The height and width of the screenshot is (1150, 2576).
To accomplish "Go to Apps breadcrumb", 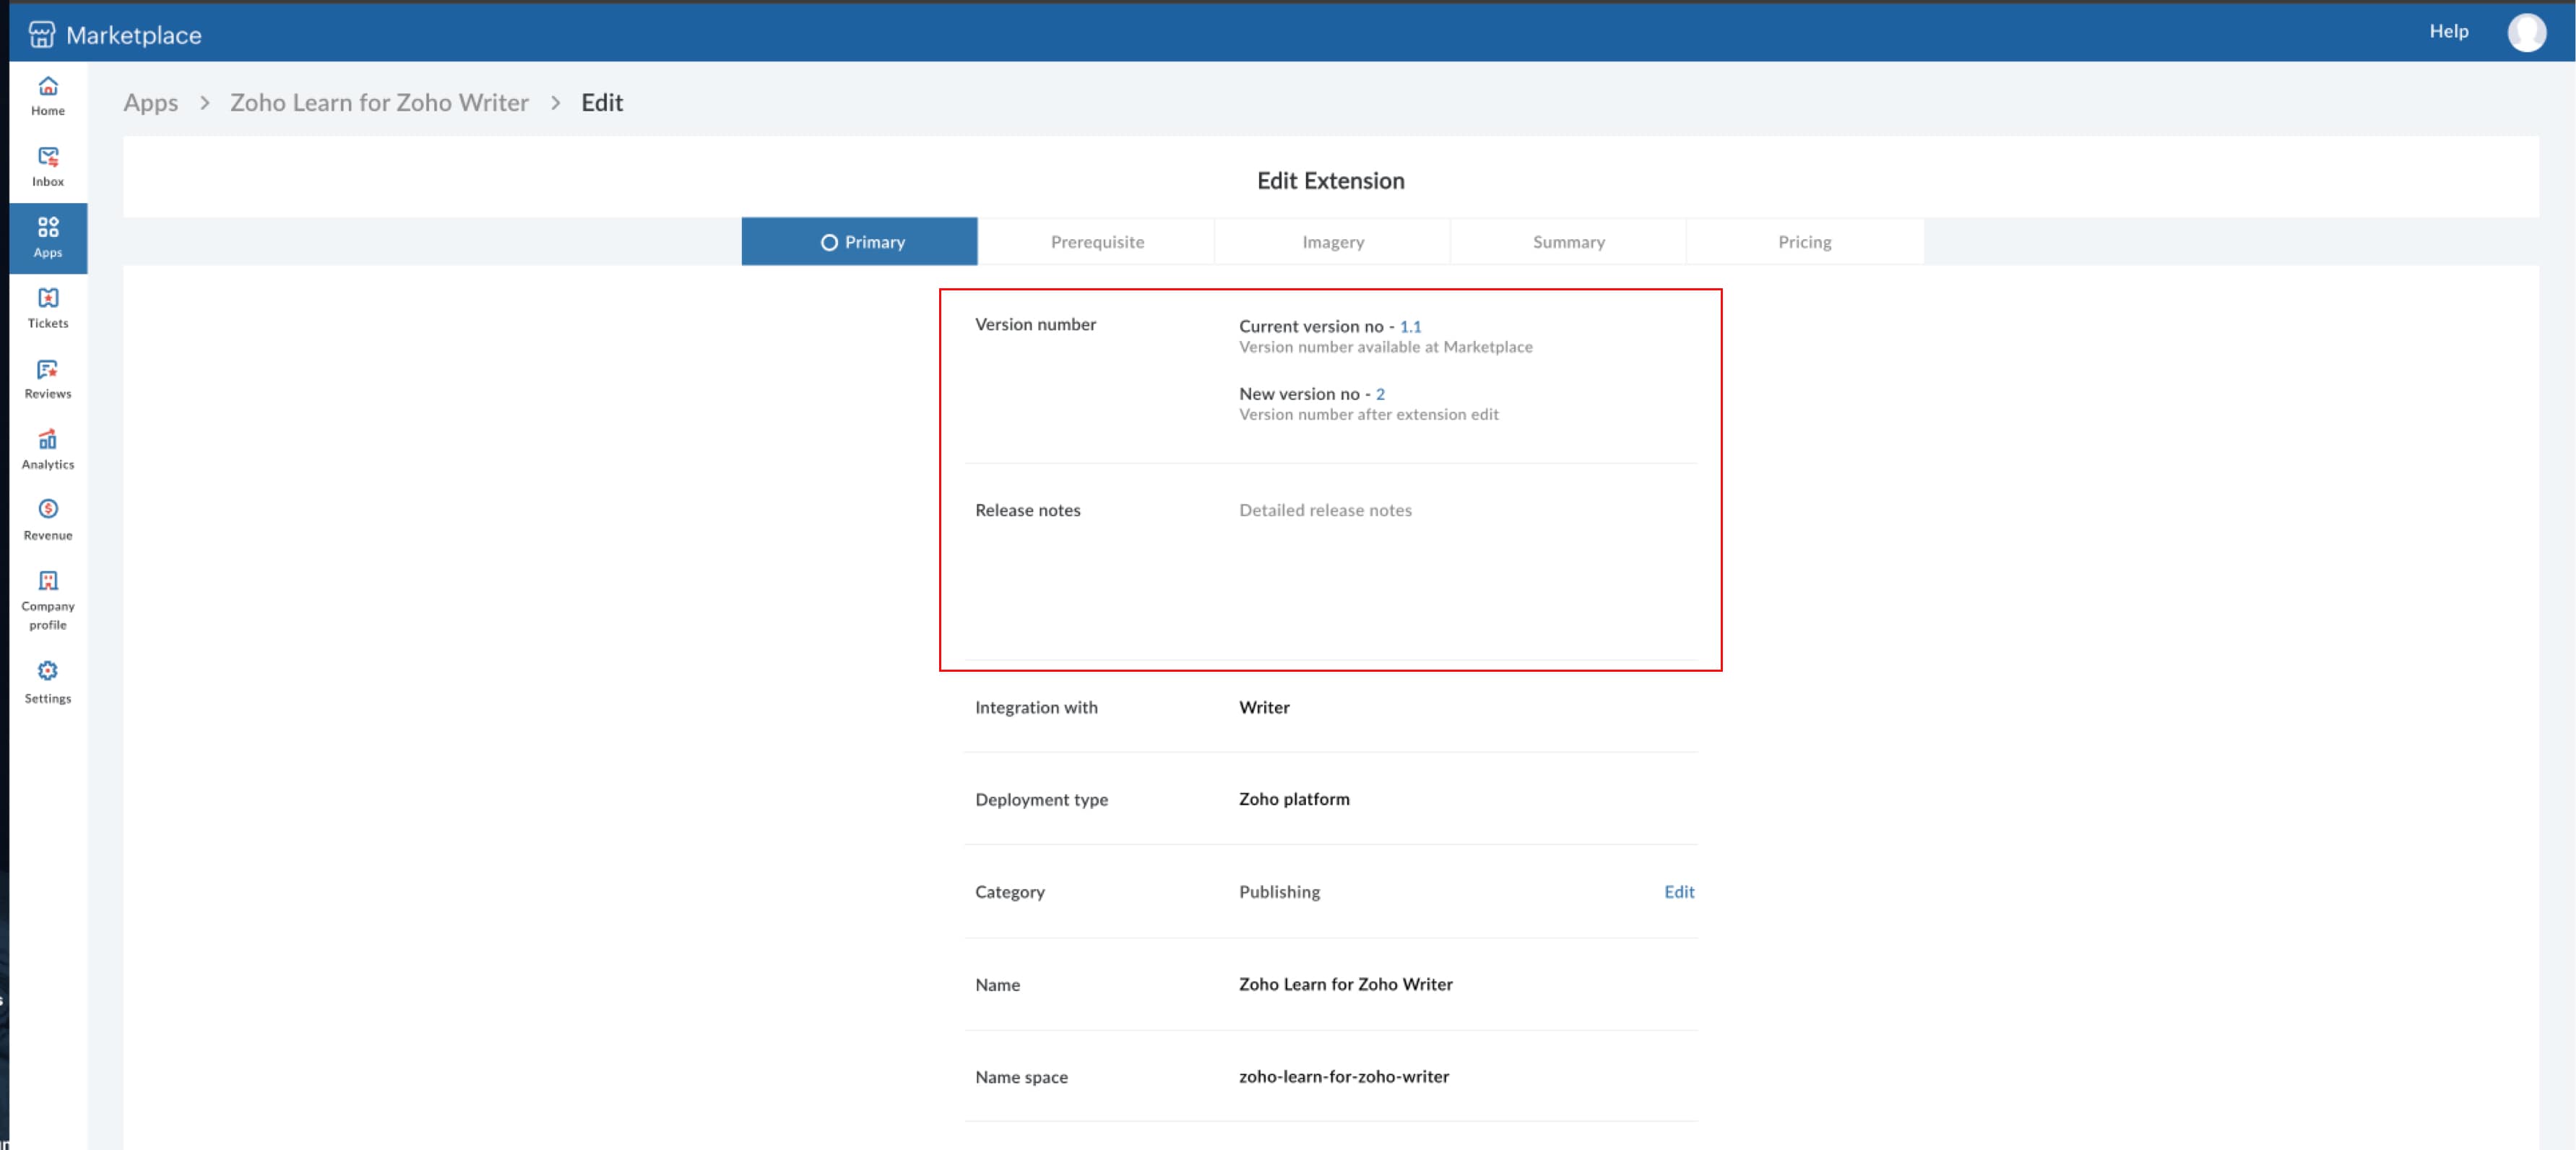I will click(151, 103).
